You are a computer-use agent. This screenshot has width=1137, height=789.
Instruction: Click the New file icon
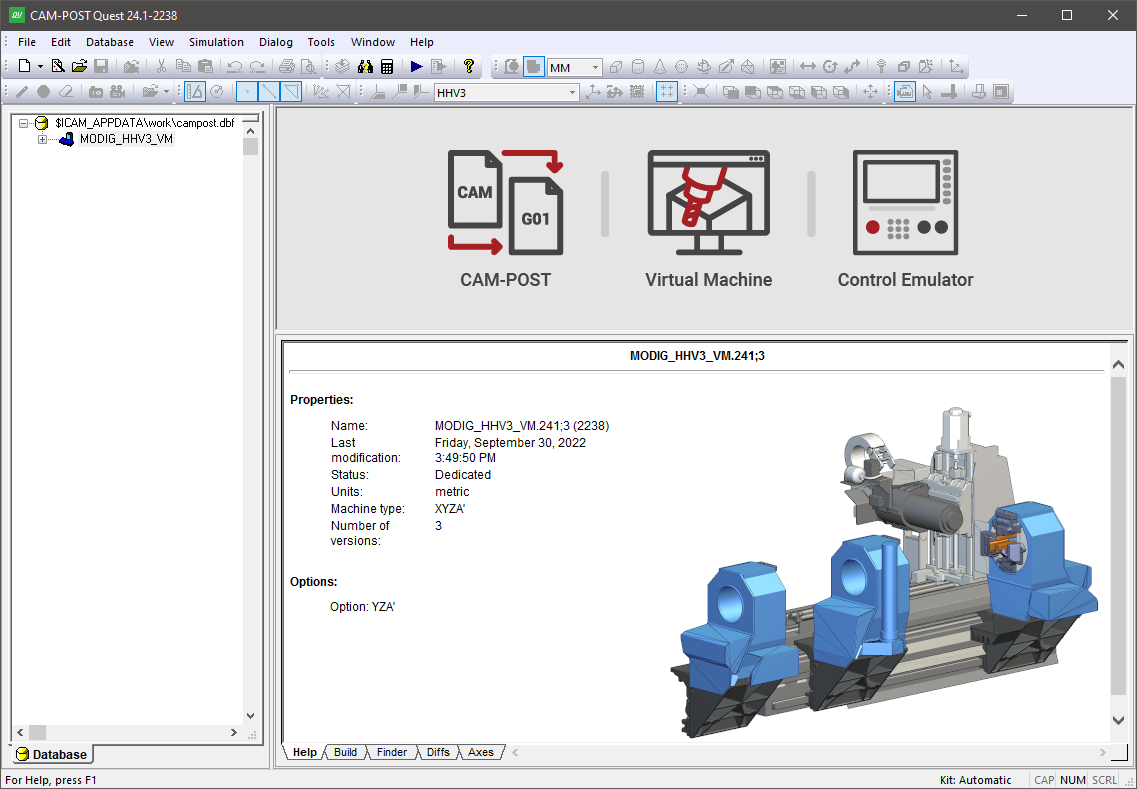[x=25, y=67]
